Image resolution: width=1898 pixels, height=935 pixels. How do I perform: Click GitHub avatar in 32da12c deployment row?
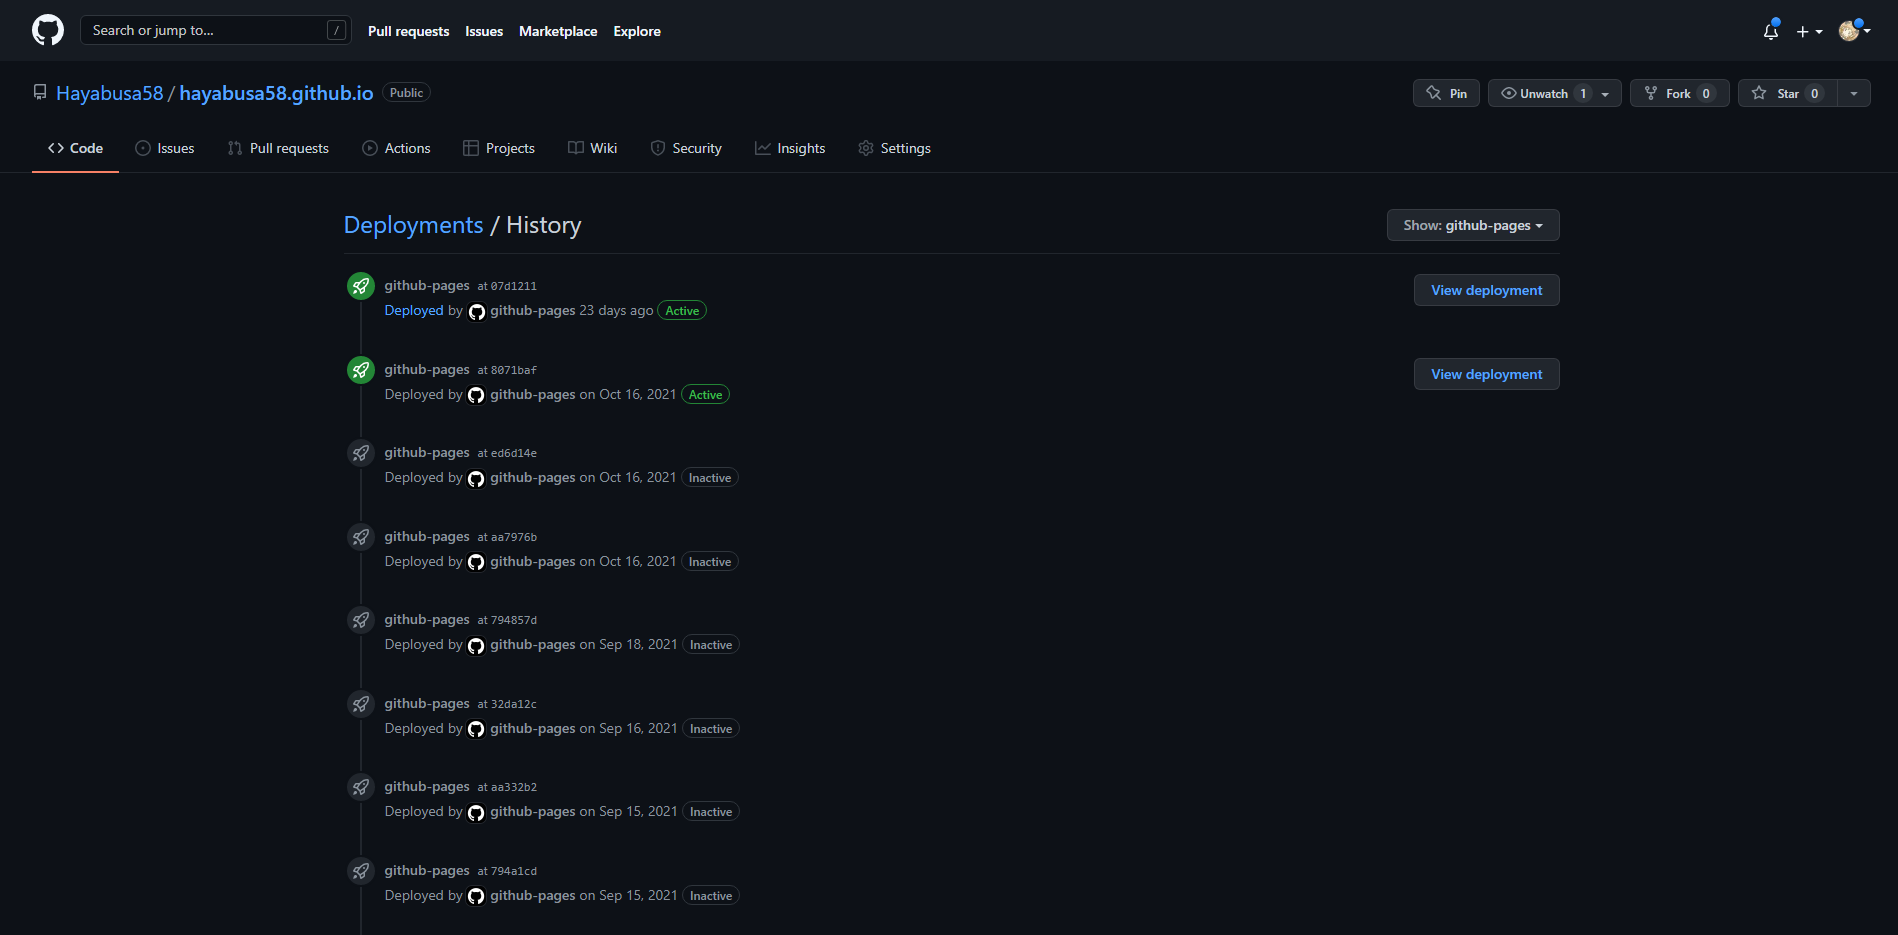click(477, 729)
